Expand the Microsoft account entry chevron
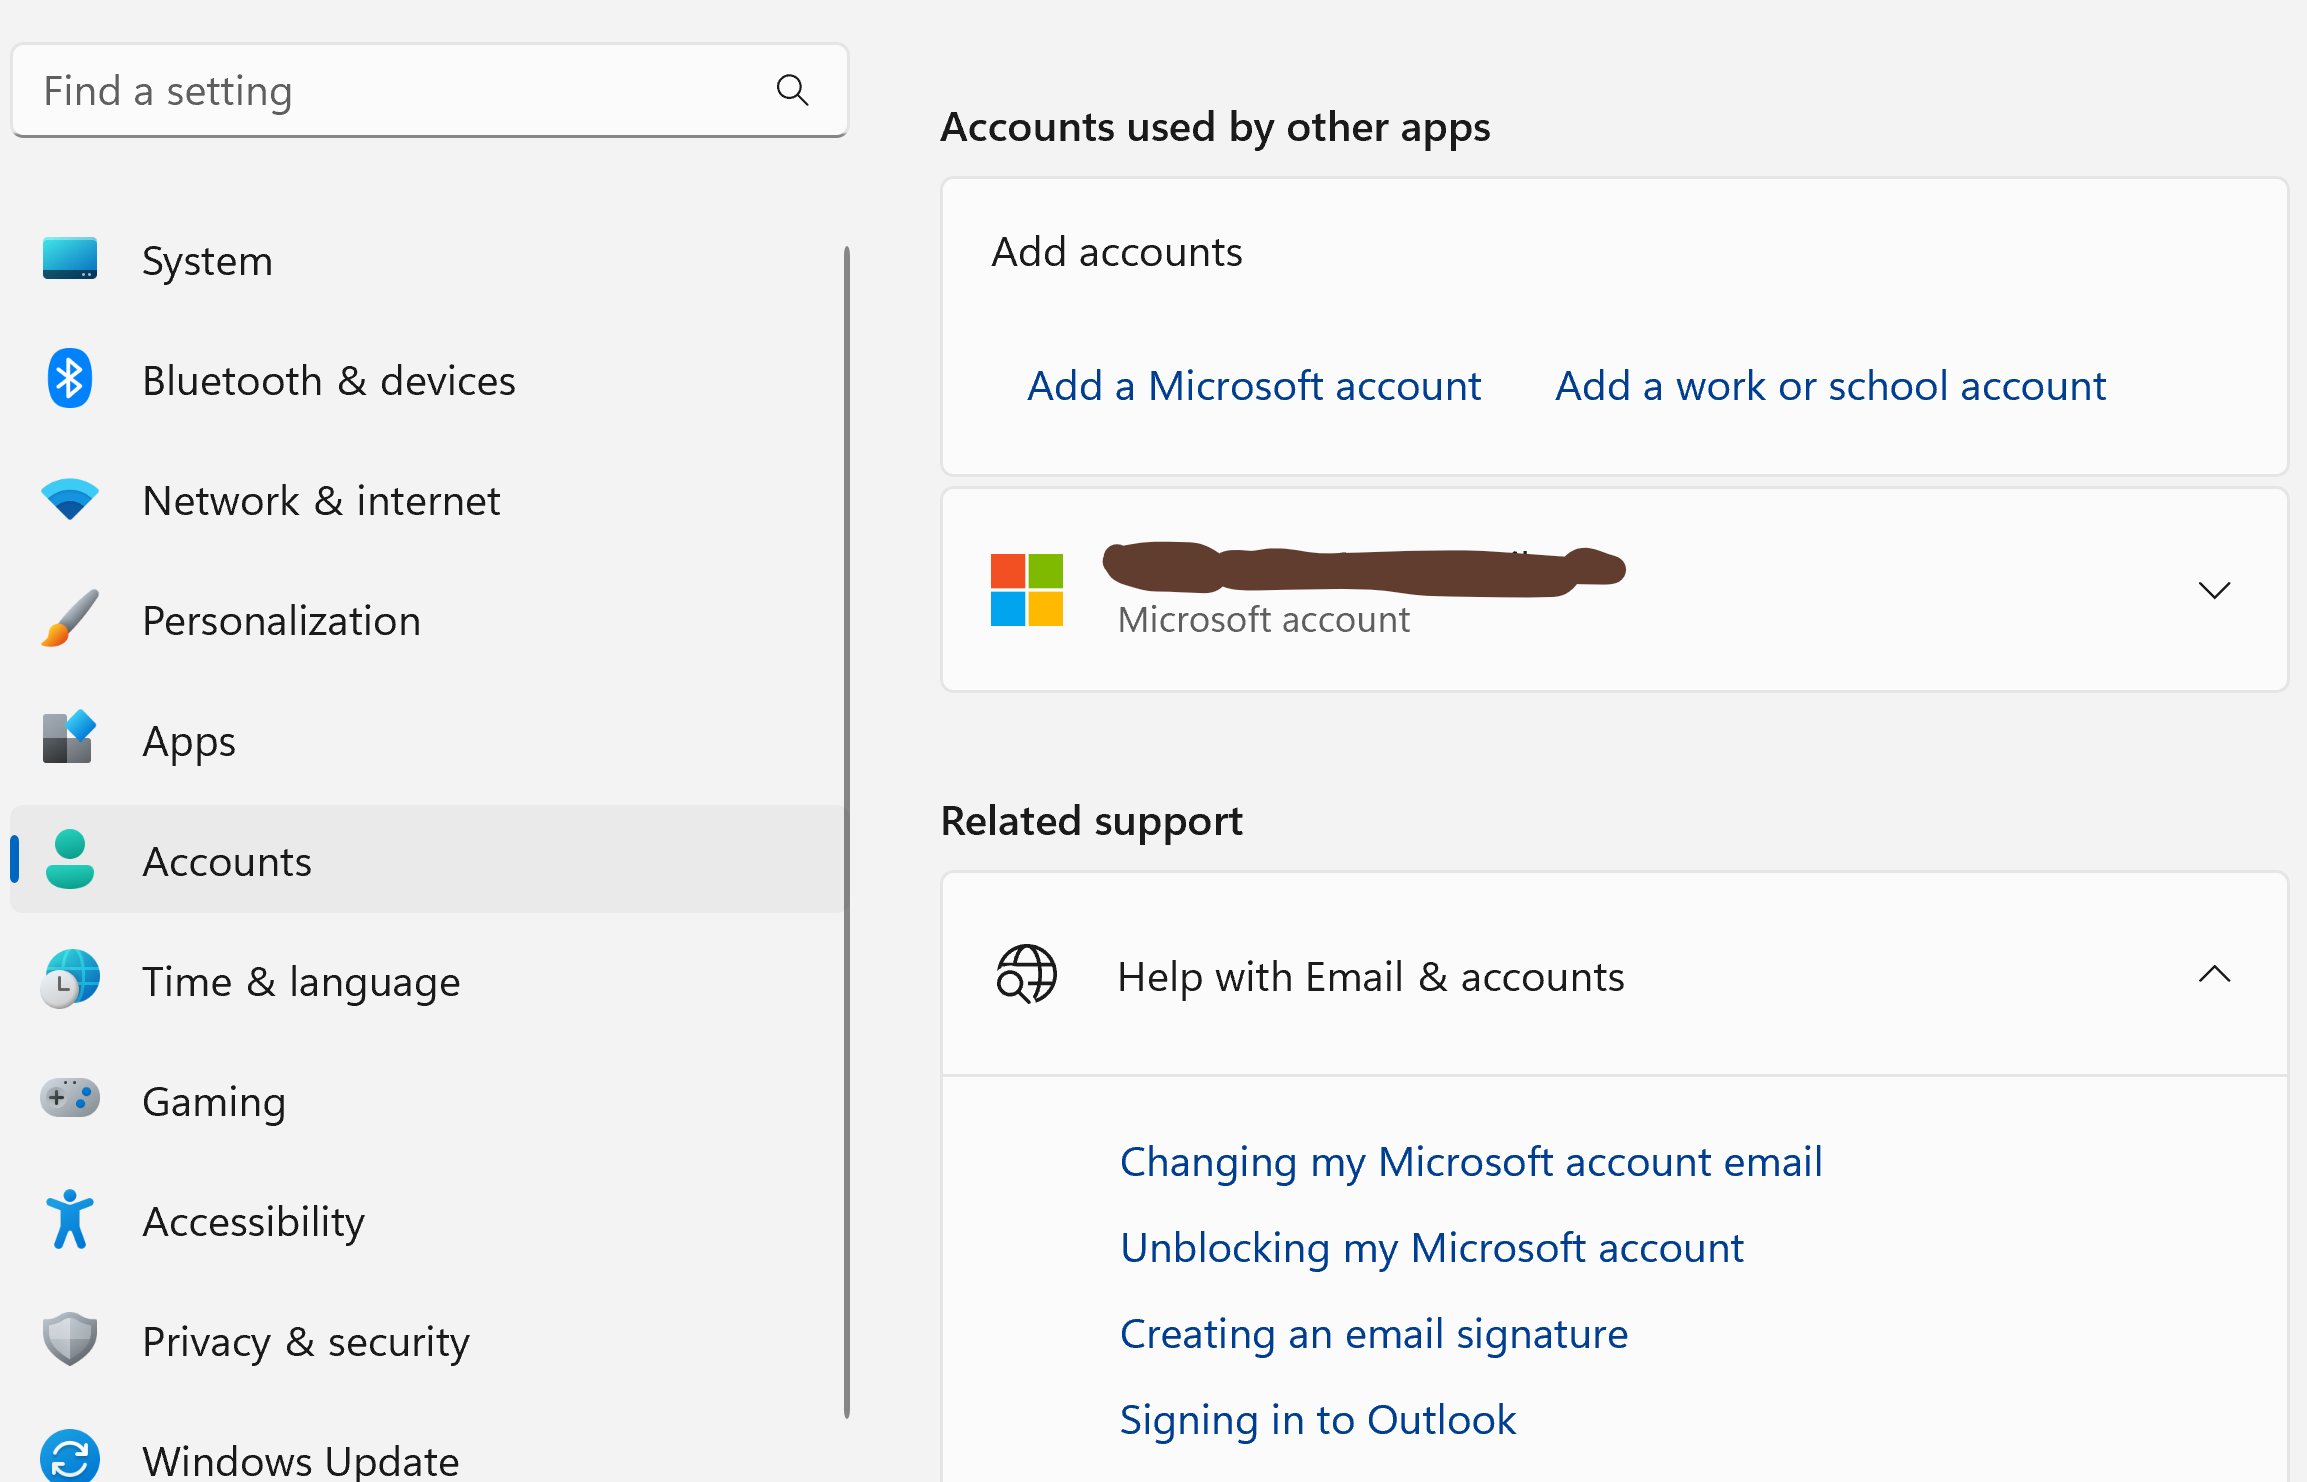Viewport: 2307px width, 1482px height. click(2214, 590)
